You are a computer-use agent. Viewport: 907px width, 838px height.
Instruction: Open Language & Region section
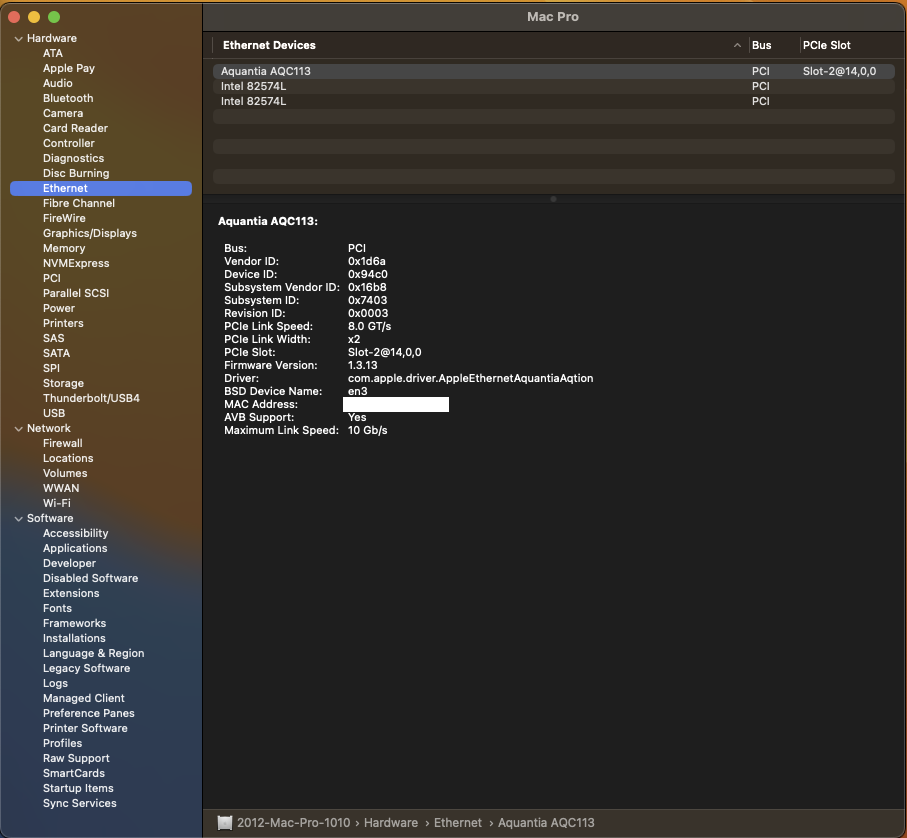(94, 654)
